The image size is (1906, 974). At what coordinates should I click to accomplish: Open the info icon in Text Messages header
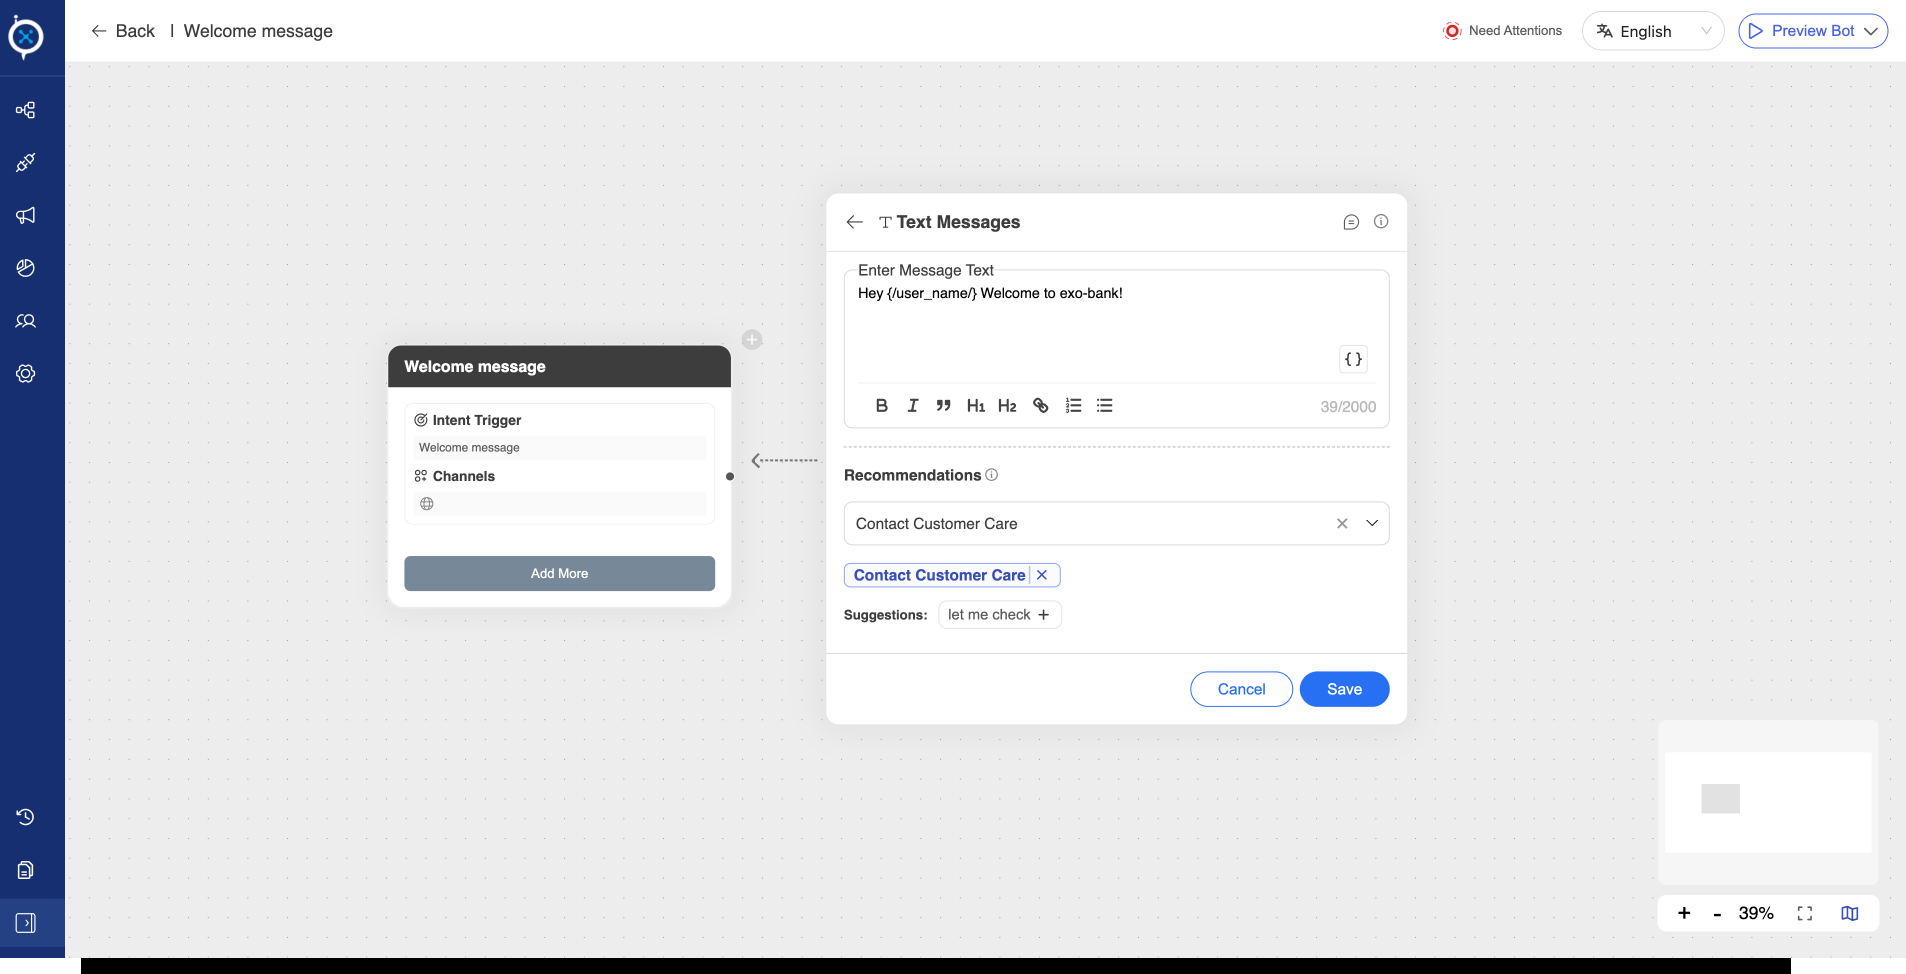pyautogui.click(x=1381, y=222)
